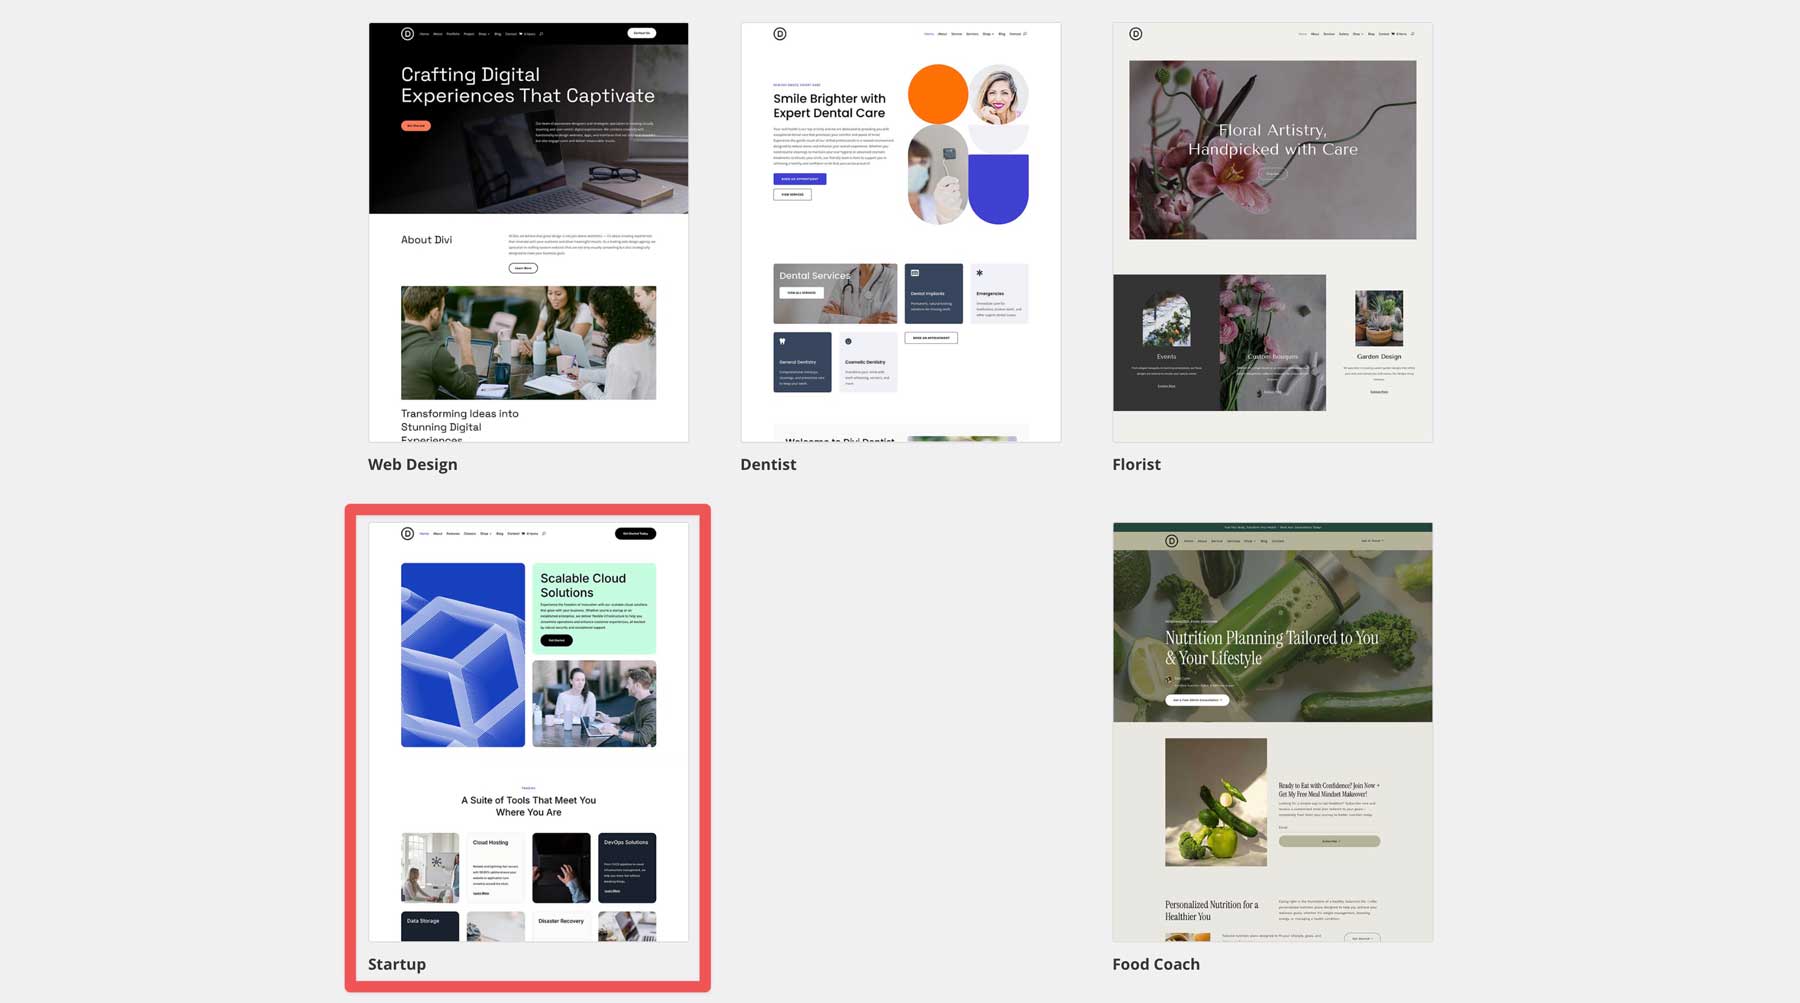The height and width of the screenshot is (1003, 1800).
Task: Click the Blog menu item in the Startup nav
Action: coord(500,534)
